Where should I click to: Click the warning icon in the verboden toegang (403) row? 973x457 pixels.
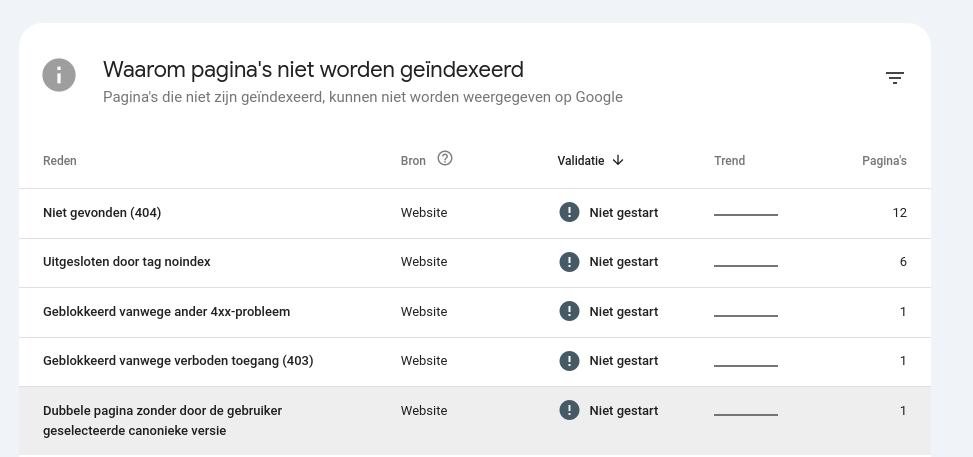[x=569, y=361]
